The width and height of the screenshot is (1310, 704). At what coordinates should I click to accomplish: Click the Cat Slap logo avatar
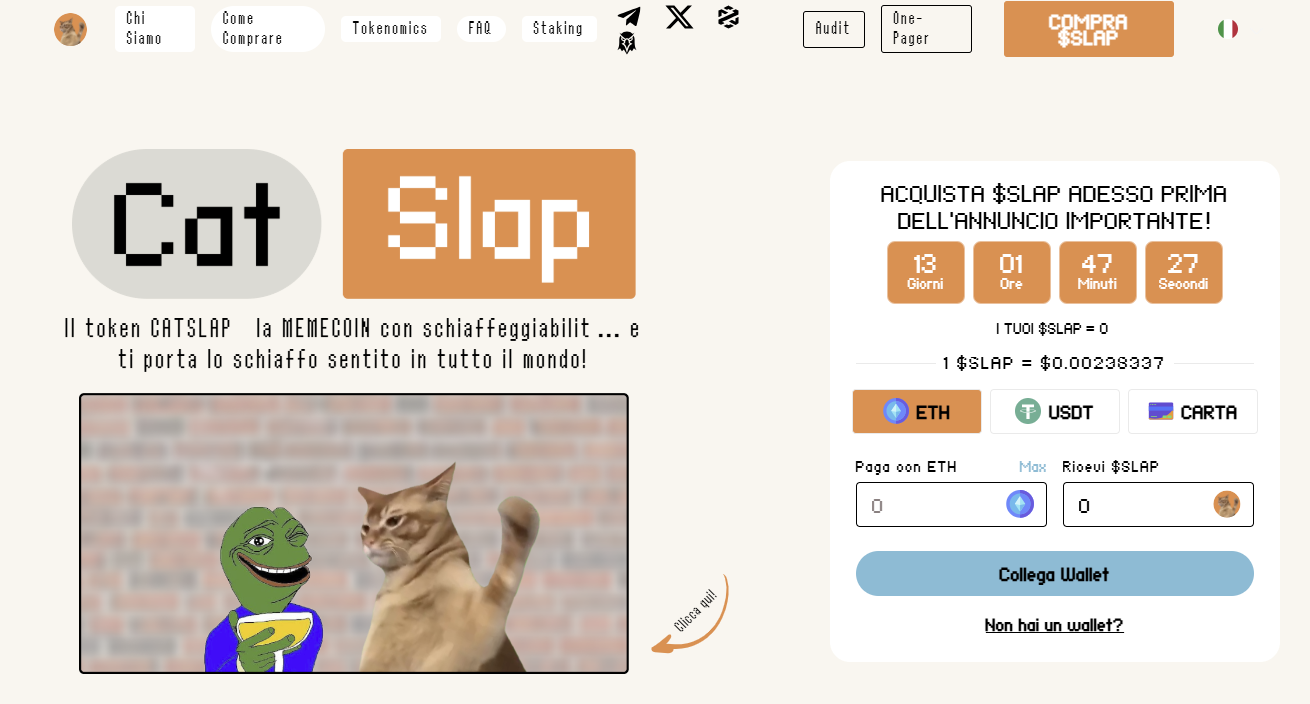click(70, 29)
